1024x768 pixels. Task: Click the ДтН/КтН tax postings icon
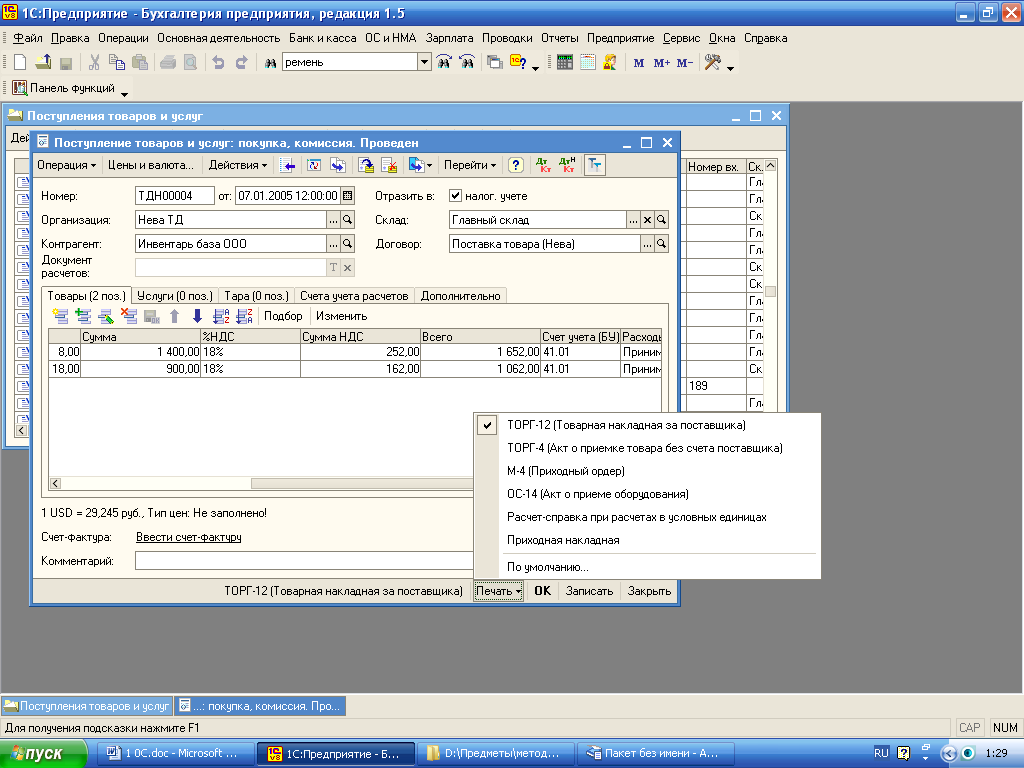coord(567,165)
